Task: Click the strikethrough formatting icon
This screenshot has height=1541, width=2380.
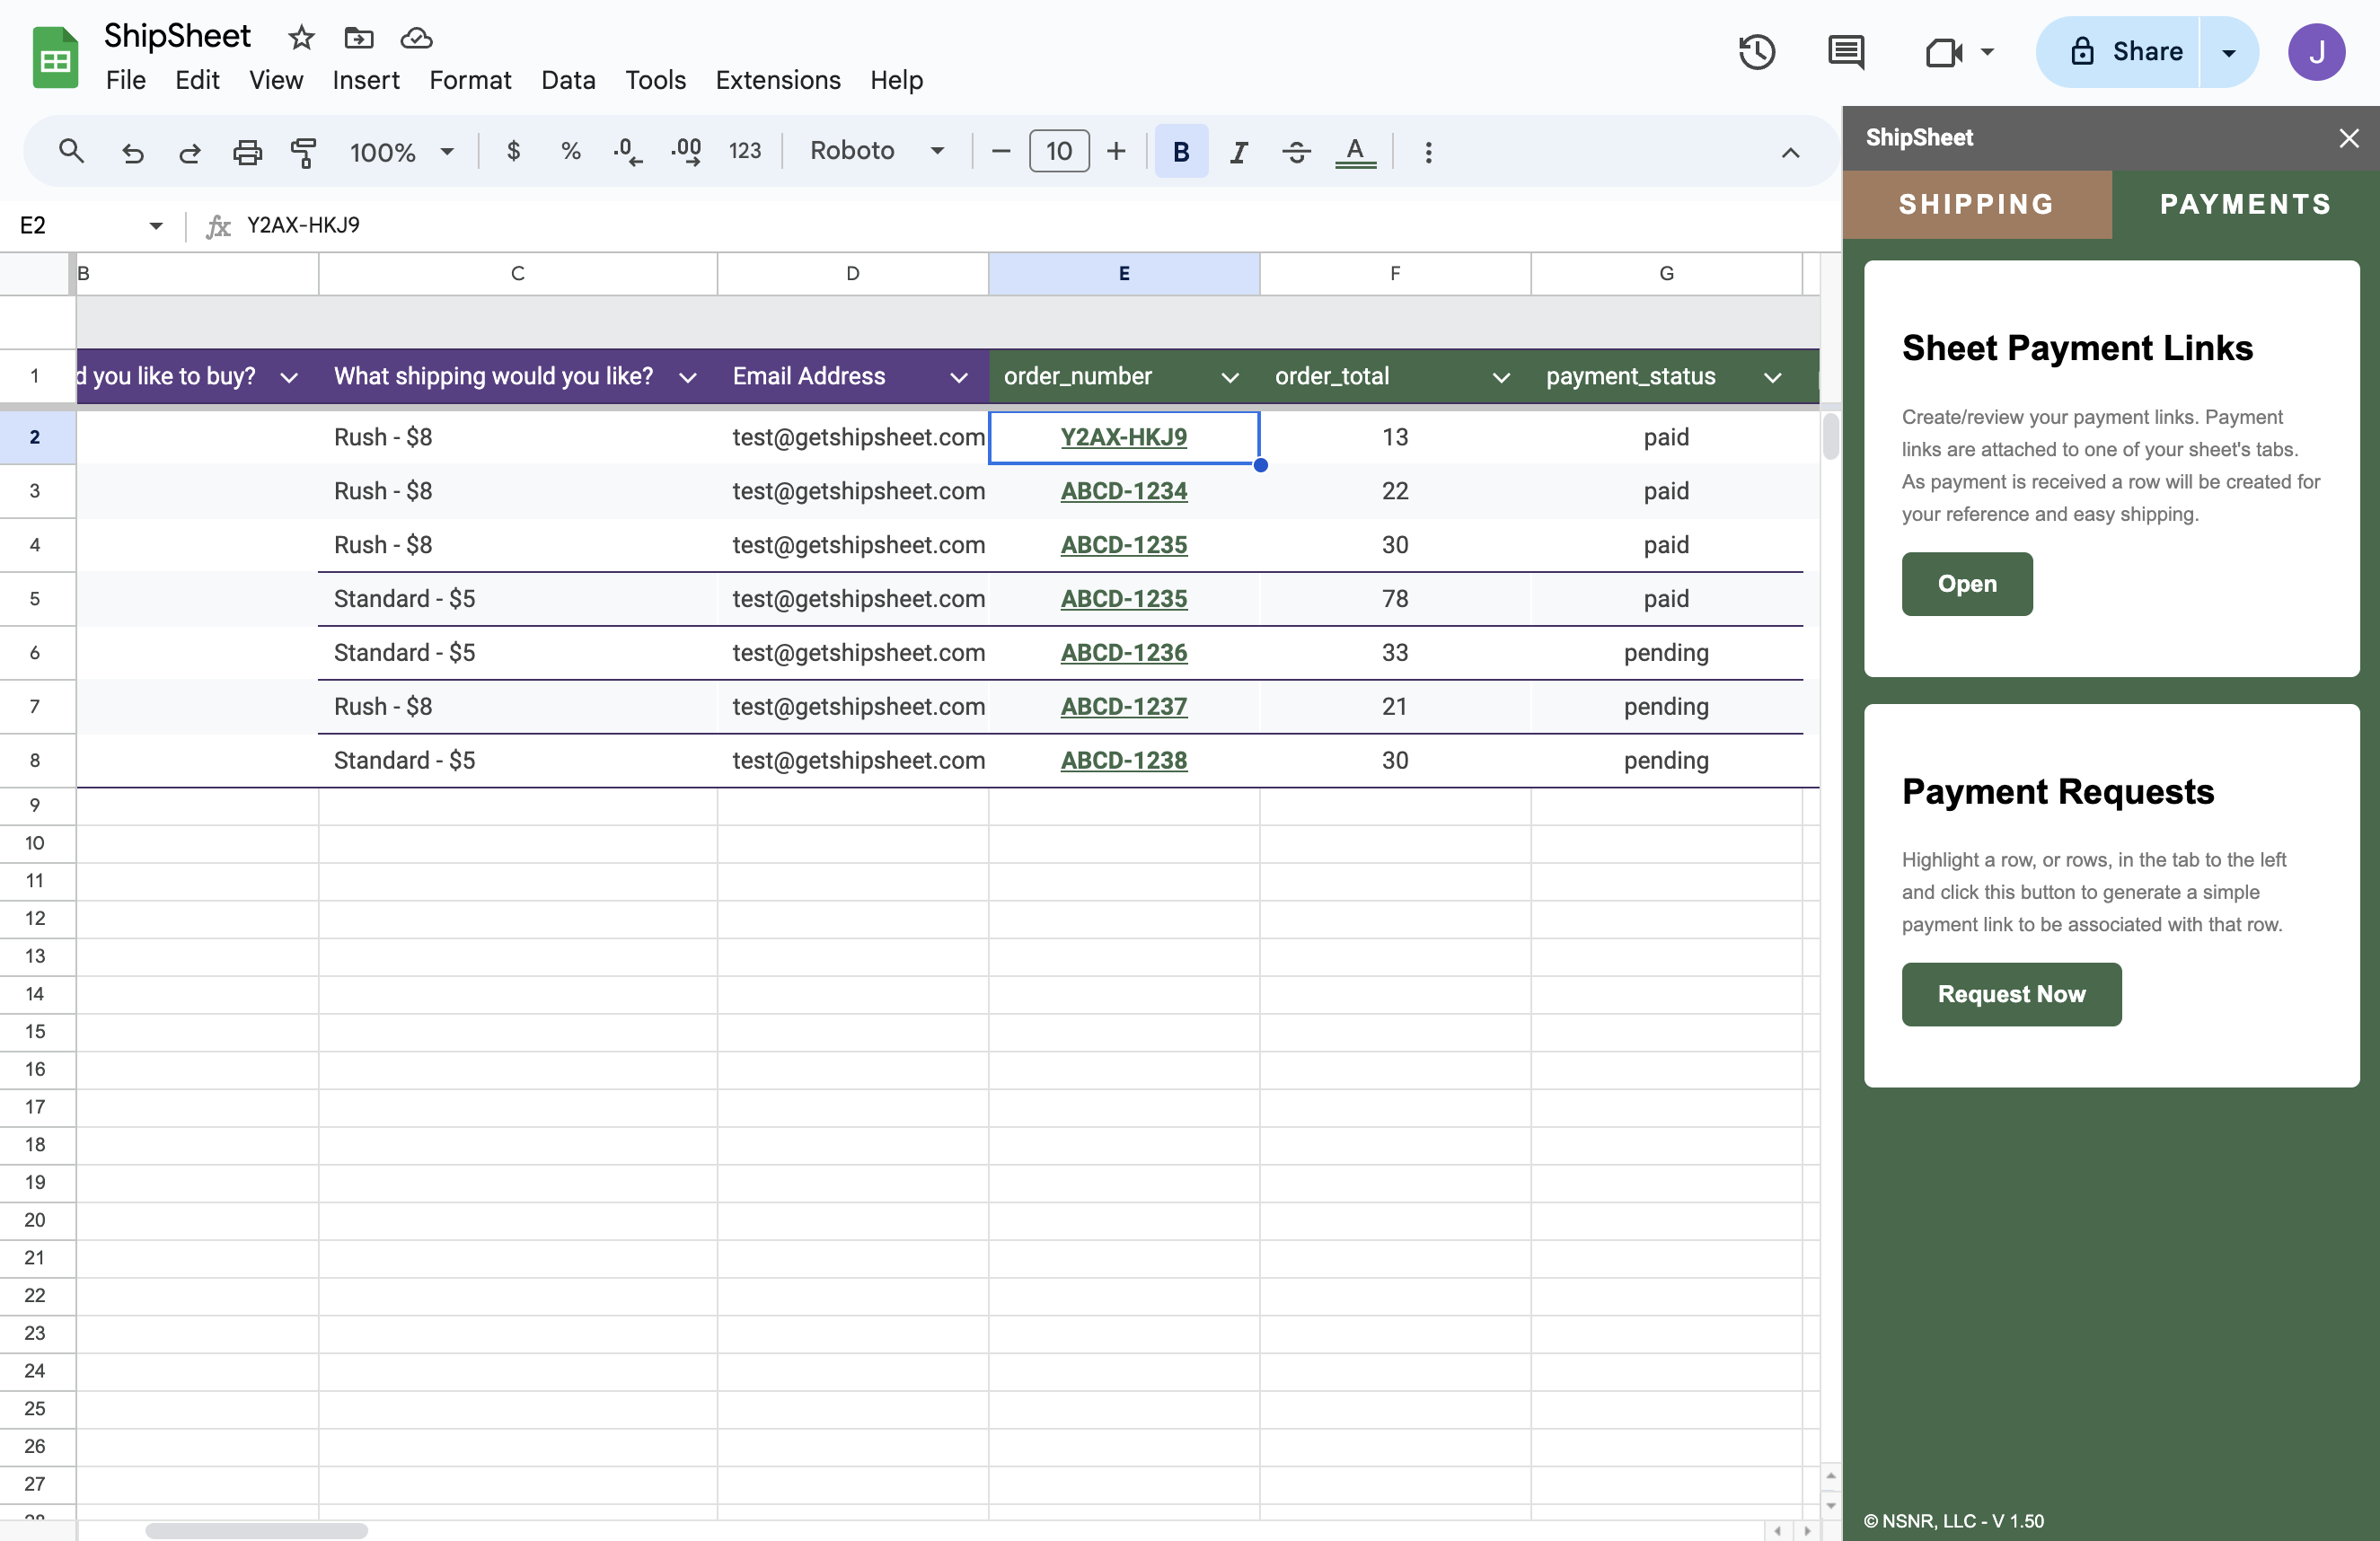Action: coord(1296,152)
